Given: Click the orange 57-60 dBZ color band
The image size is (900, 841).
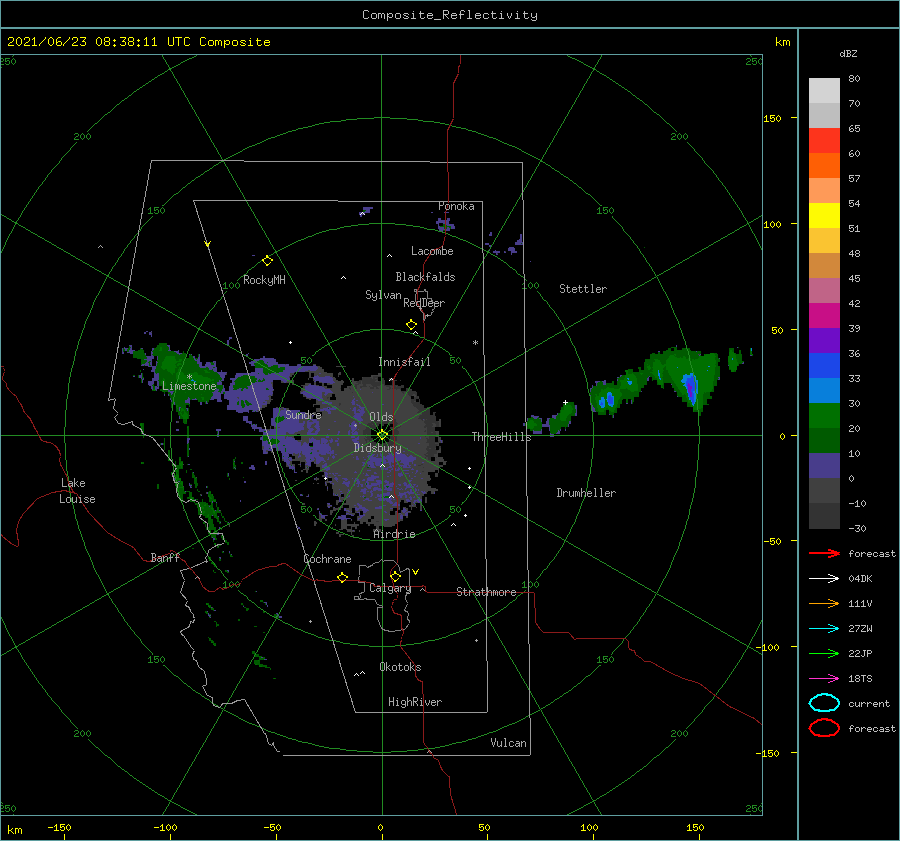Looking at the screenshot, I should click(x=824, y=165).
